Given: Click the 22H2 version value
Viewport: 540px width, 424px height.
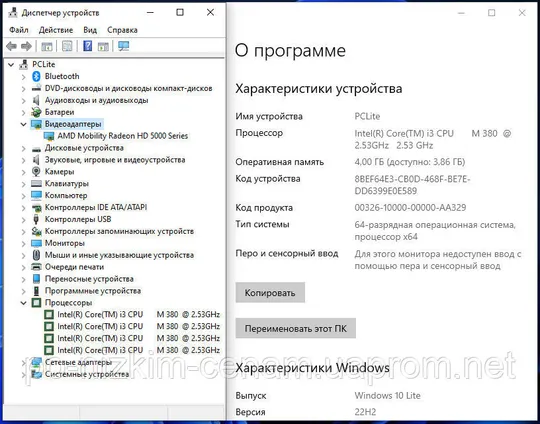Looking at the screenshot, I should (365, 412).
